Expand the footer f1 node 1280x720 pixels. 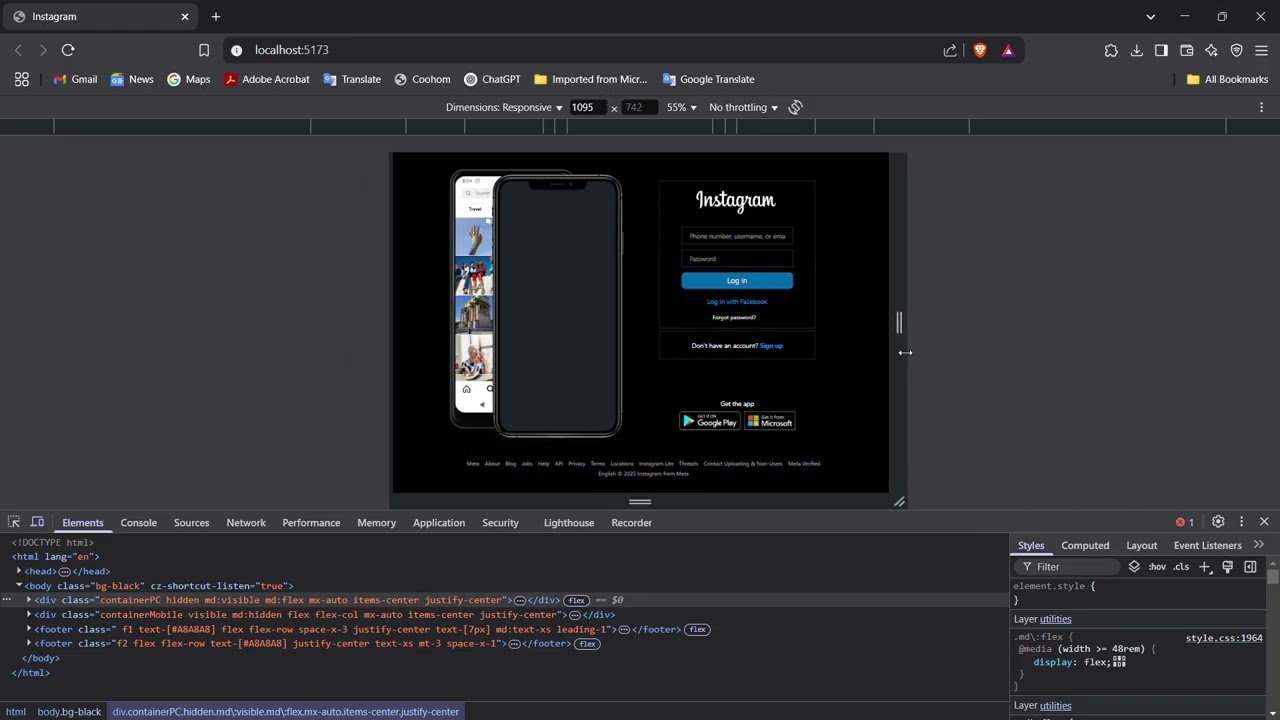[x=29, y=629]
